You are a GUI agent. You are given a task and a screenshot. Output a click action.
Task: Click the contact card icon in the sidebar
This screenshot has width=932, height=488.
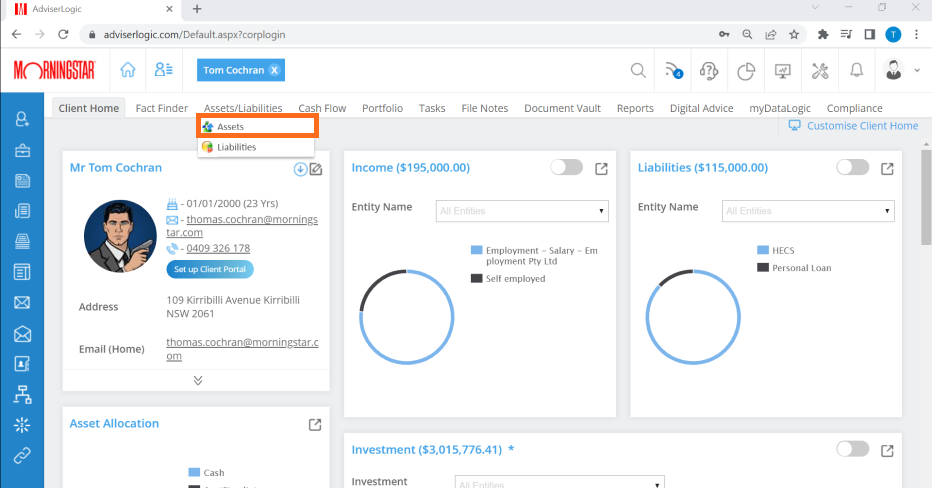[x=22, y=364]
